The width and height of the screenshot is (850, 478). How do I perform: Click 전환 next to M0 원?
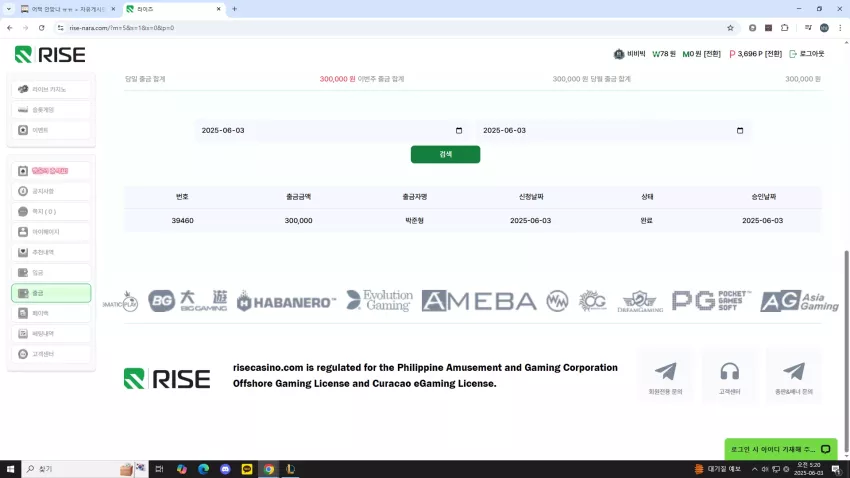pyautogui.click(x=712, y=54)
